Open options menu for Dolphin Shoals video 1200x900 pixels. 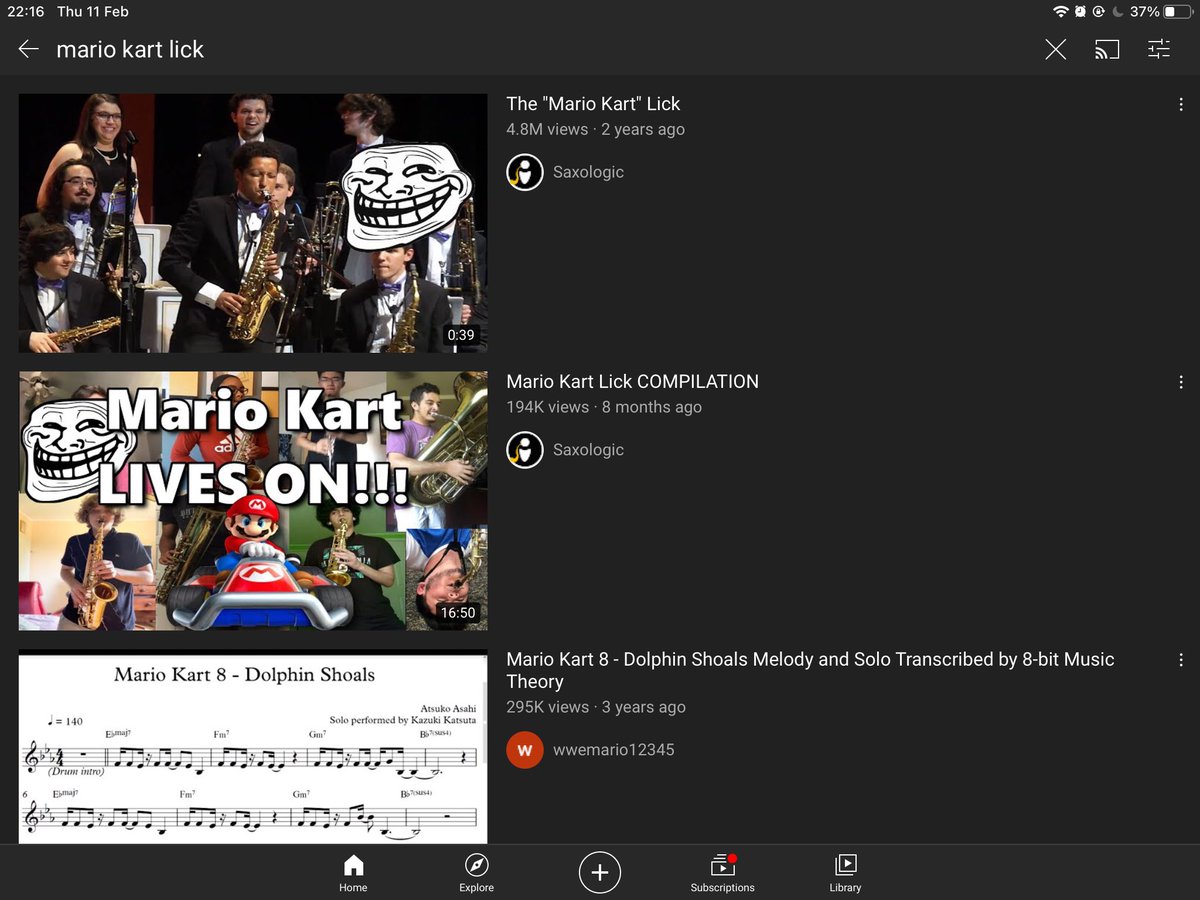coord(1181,660)
